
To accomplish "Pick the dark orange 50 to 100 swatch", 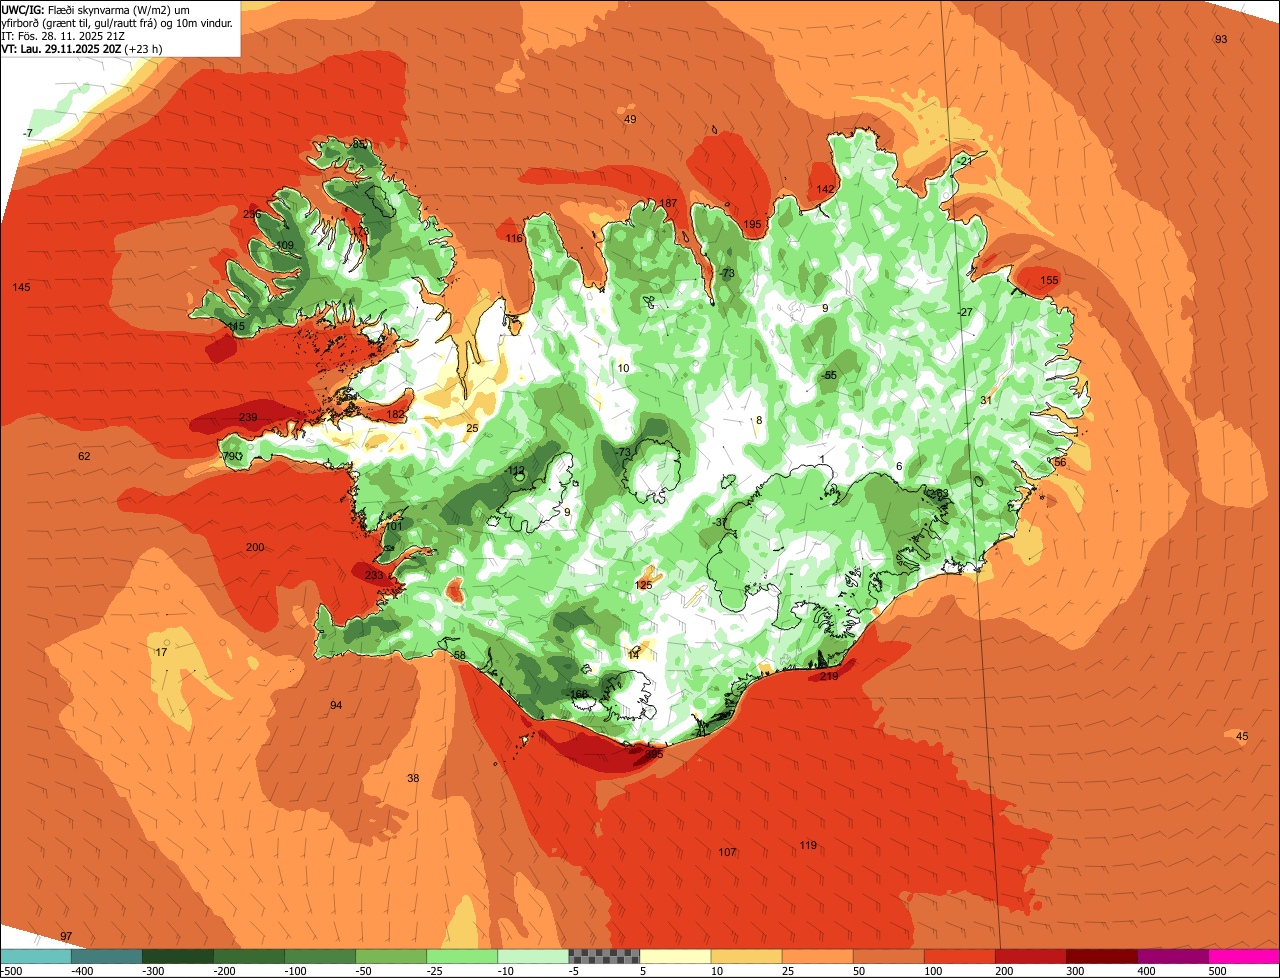I will pyautogui.click(x=887, y=956).
